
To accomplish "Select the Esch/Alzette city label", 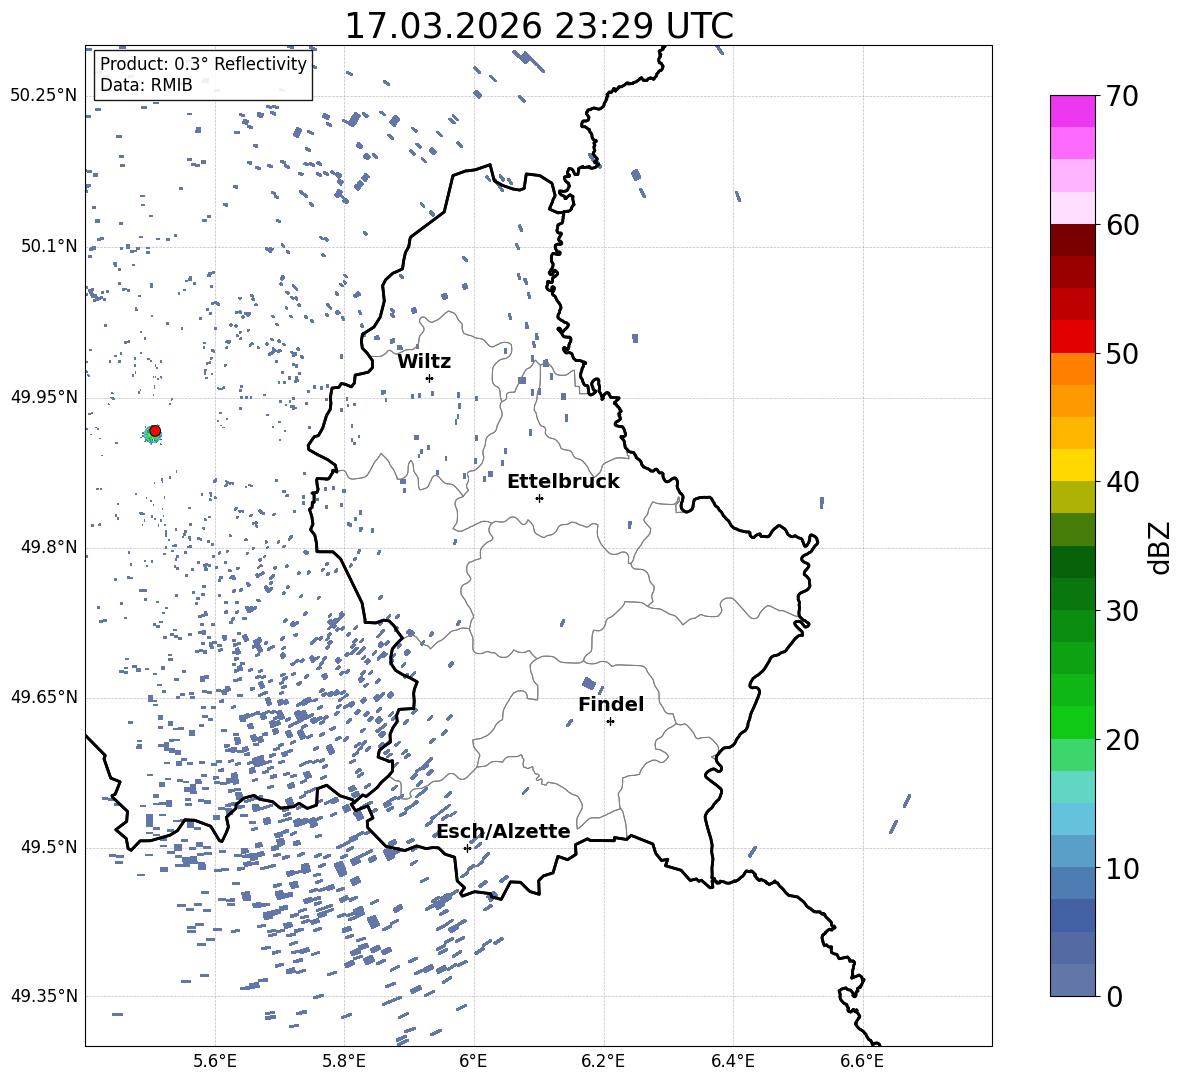I will tap(503, 832).
